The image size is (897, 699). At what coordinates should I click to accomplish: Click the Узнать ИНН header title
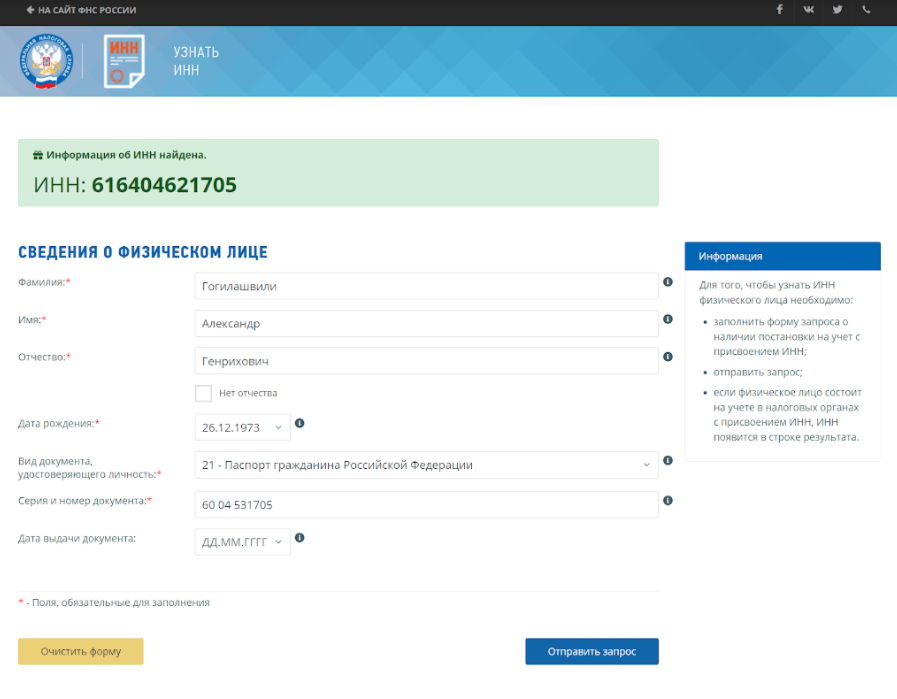tap(195, 61)
